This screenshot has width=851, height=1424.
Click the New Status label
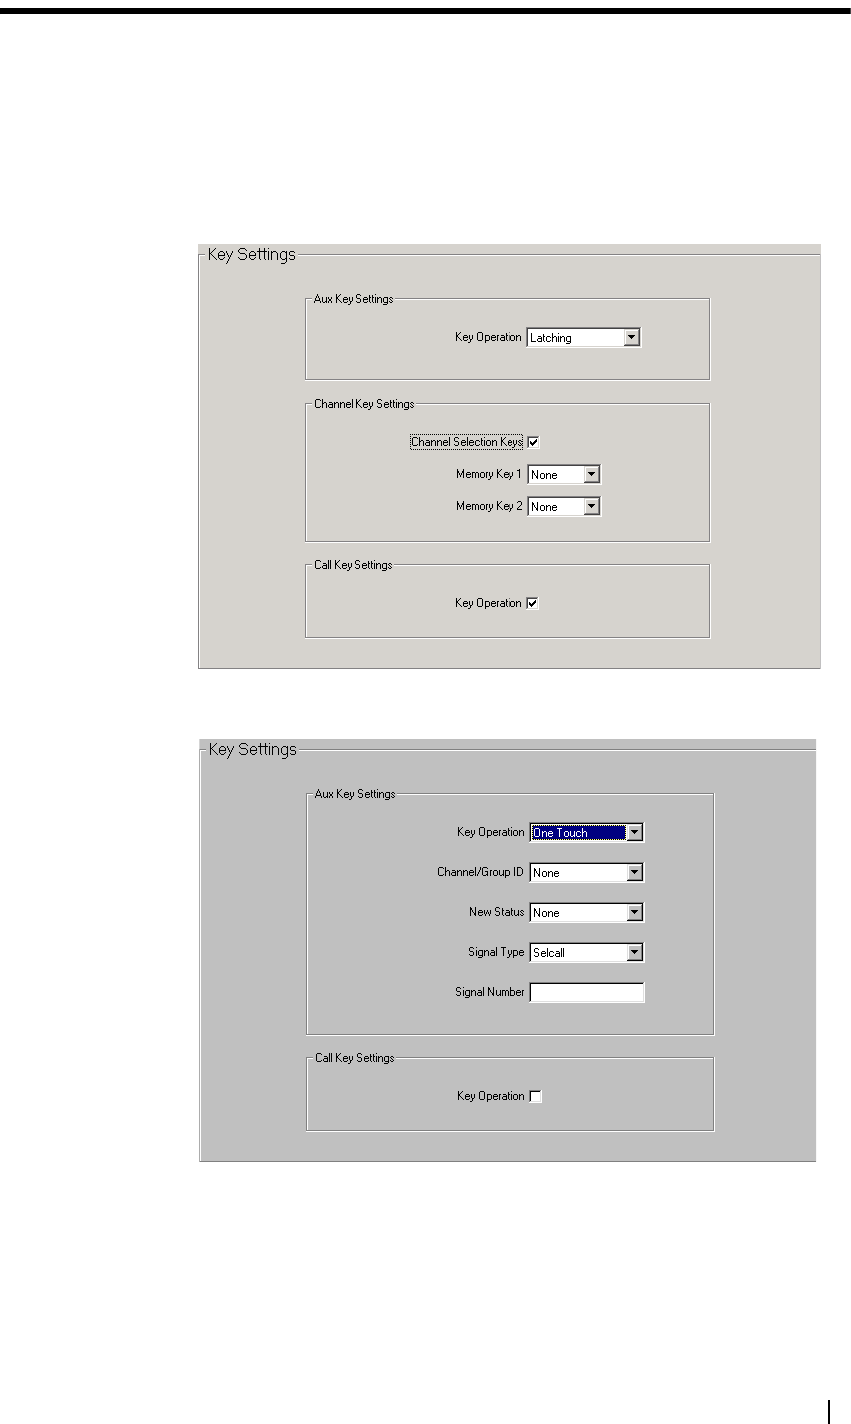497,913
